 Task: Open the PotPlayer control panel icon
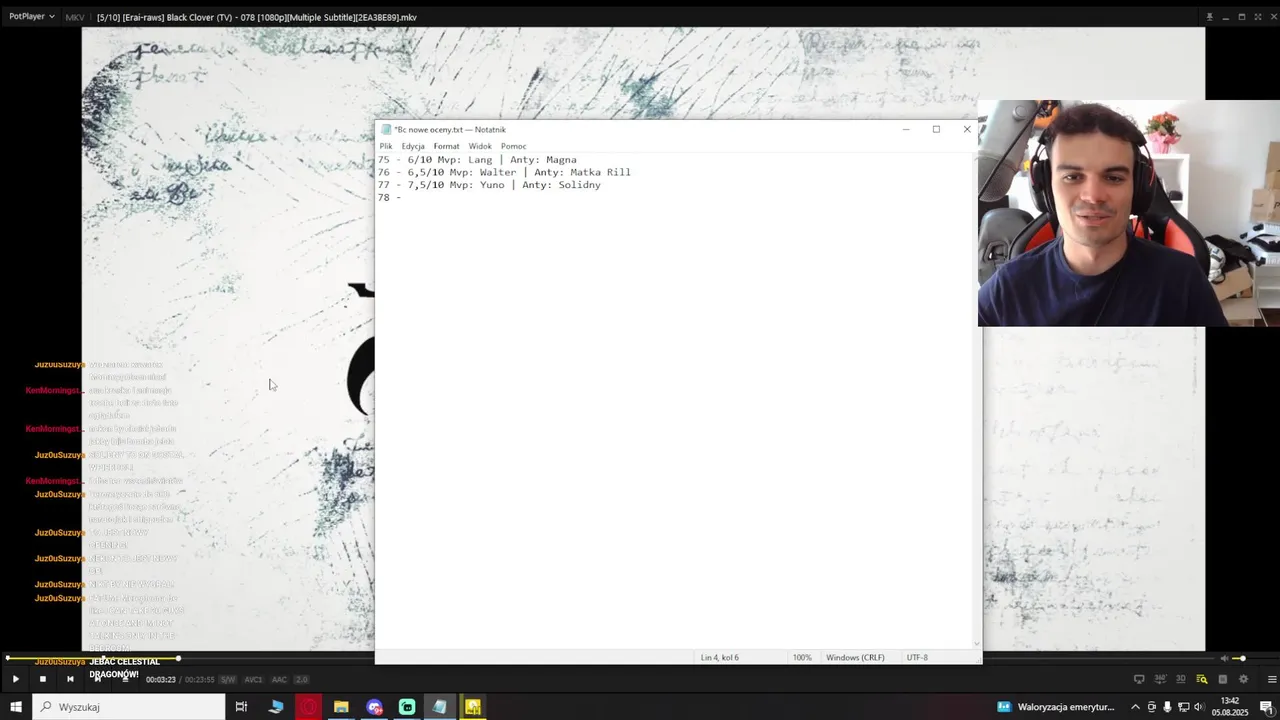pyautogui.click(x=1222, y=679)
